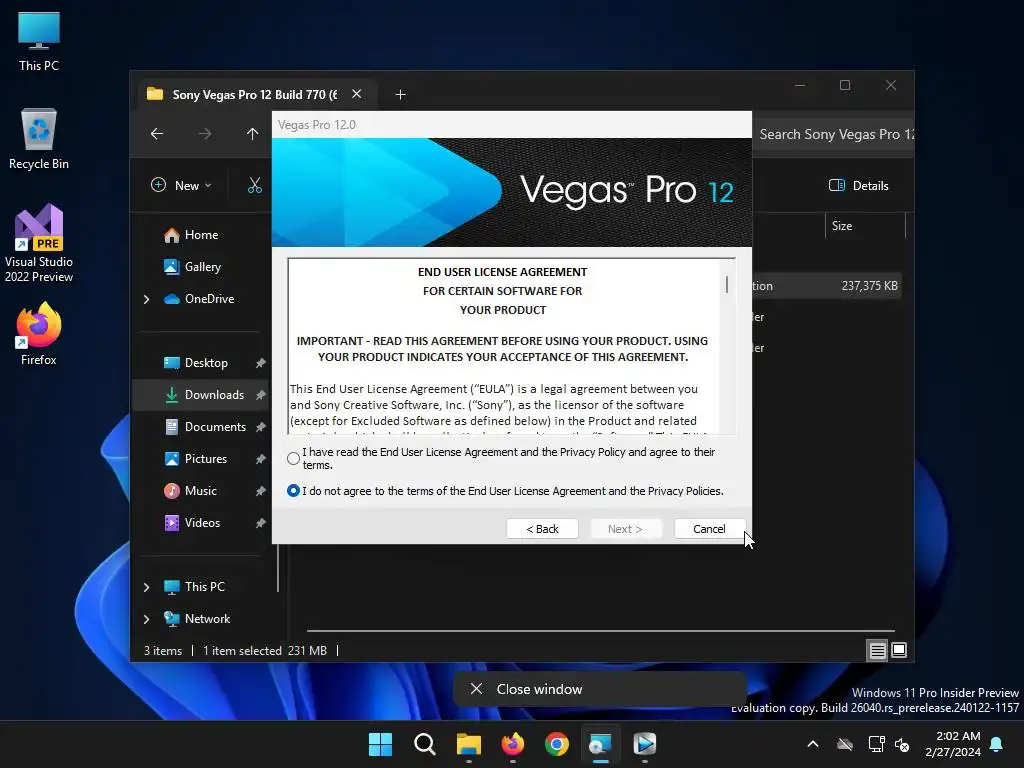Click the horizontal scrollbar in Explorer
This screenshot has width=1024, height=768.
[x=601, y=632]
